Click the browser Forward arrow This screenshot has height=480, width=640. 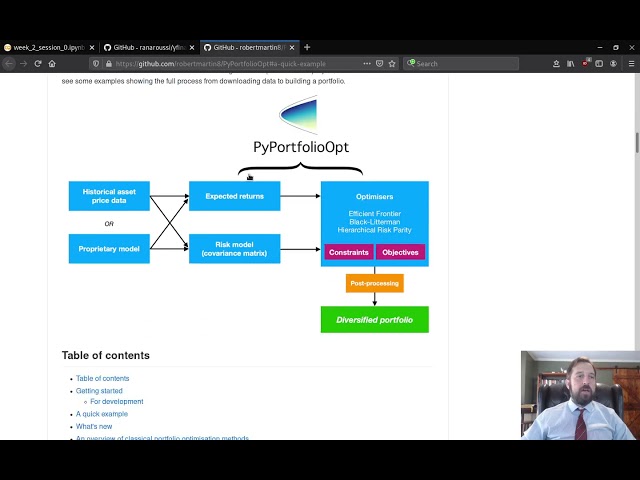pos(24,64)
